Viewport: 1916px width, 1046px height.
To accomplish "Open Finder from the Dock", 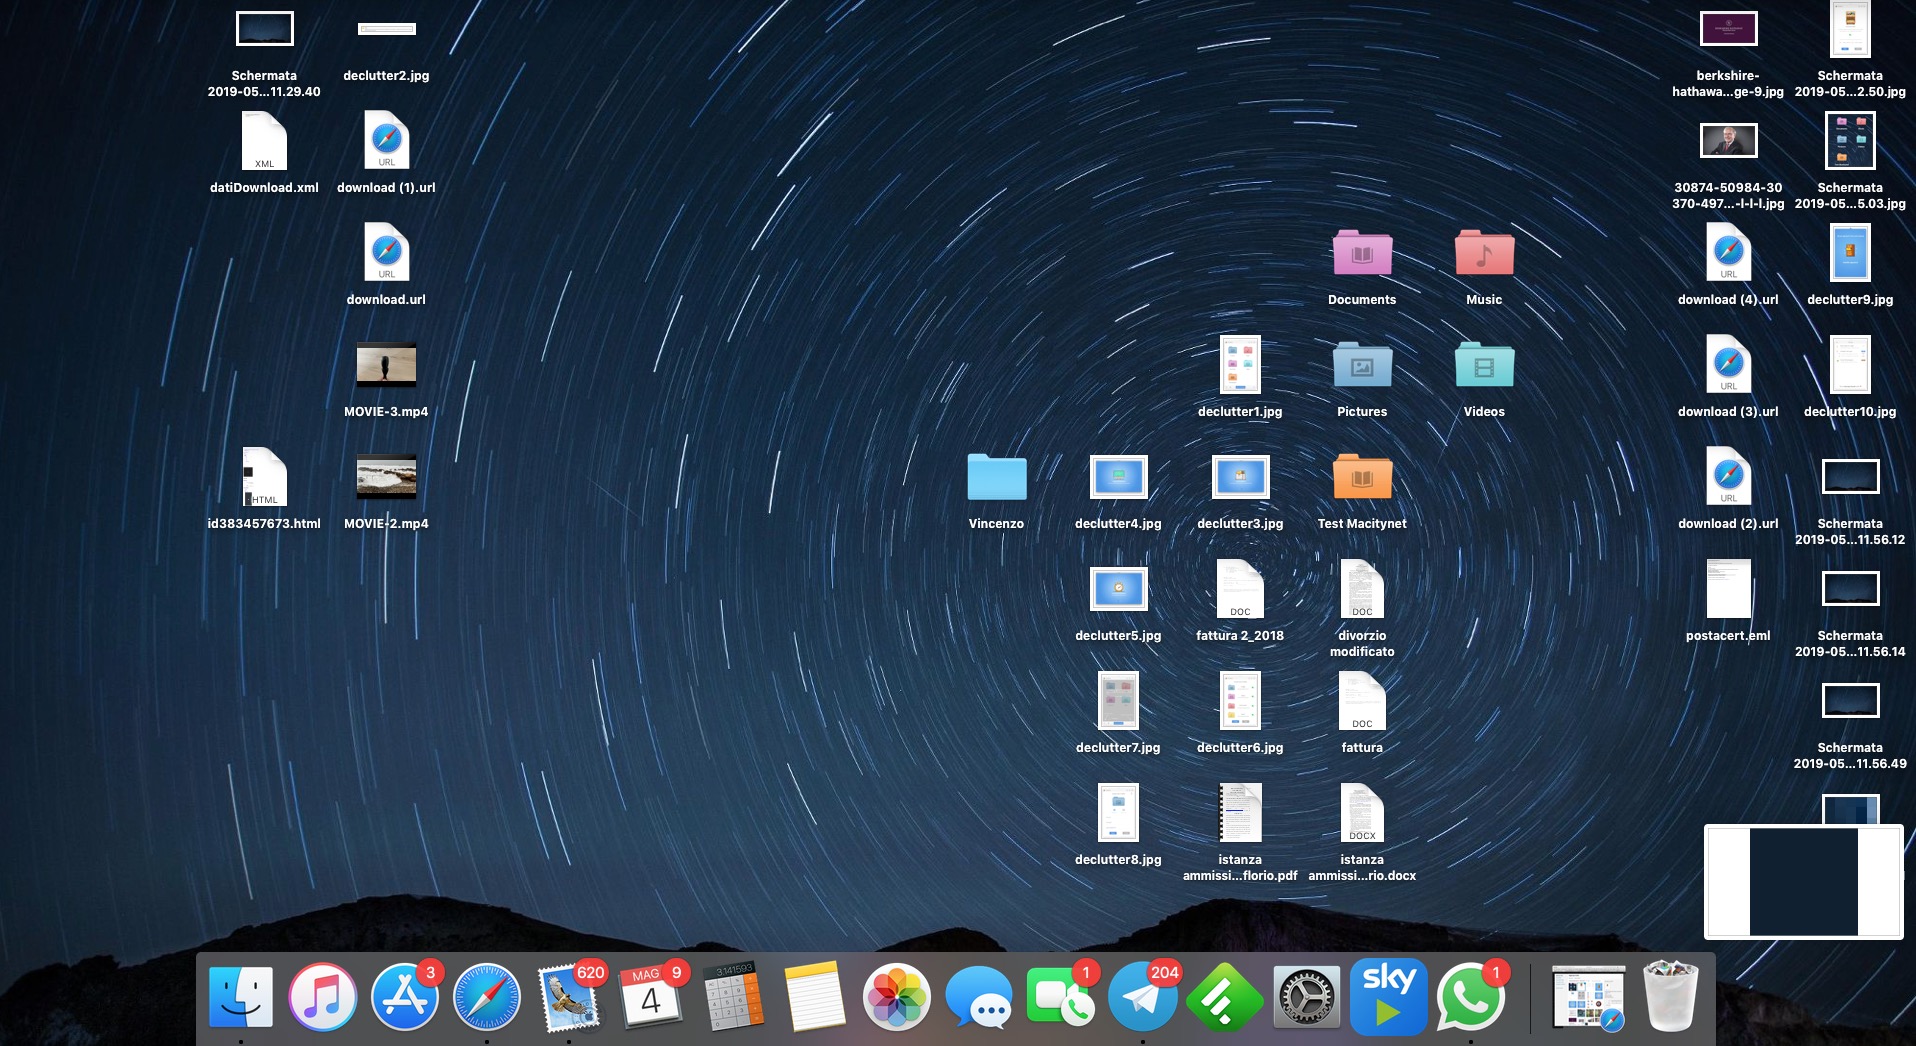I will click(x=241, y=998).
